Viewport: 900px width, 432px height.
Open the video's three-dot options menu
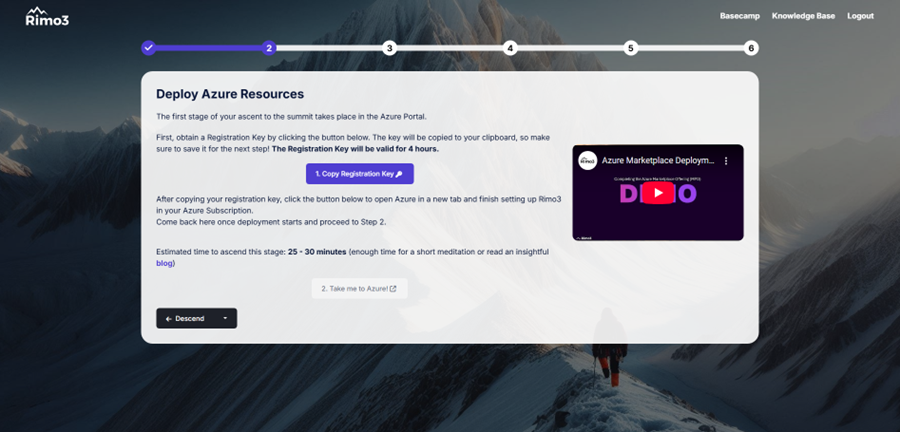(x=727, y=160)
